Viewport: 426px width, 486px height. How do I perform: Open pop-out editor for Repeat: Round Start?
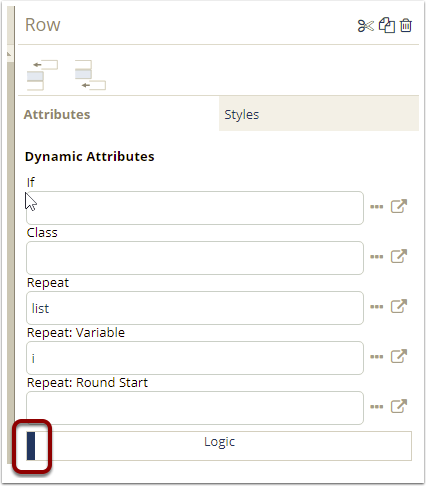399,406
